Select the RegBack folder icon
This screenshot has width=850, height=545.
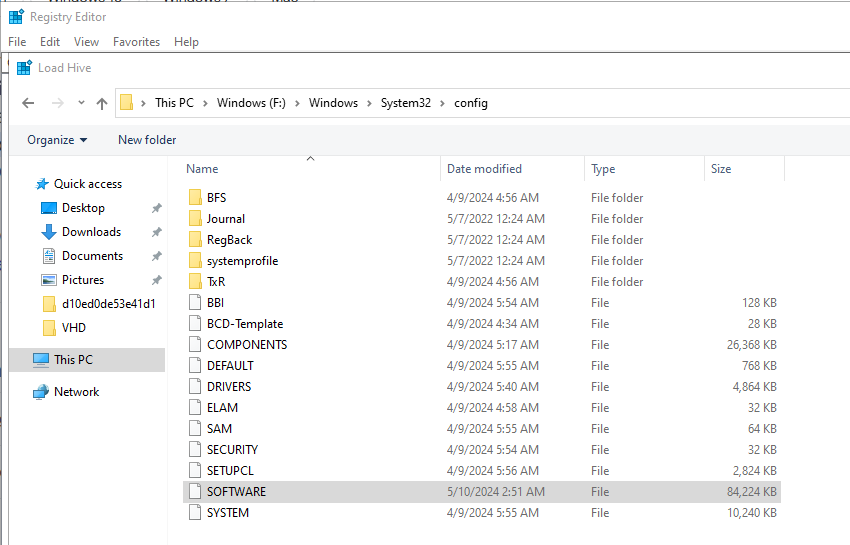point(195,240)
